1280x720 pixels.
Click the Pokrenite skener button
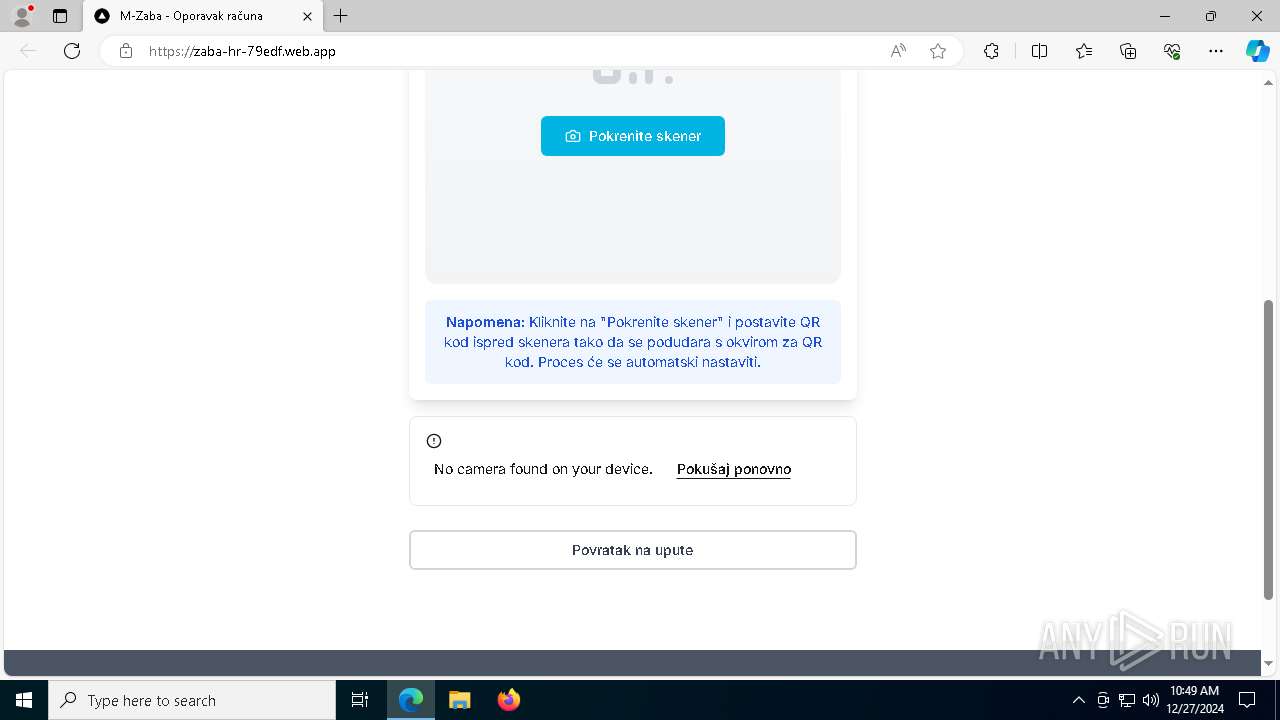pos(633,136)
